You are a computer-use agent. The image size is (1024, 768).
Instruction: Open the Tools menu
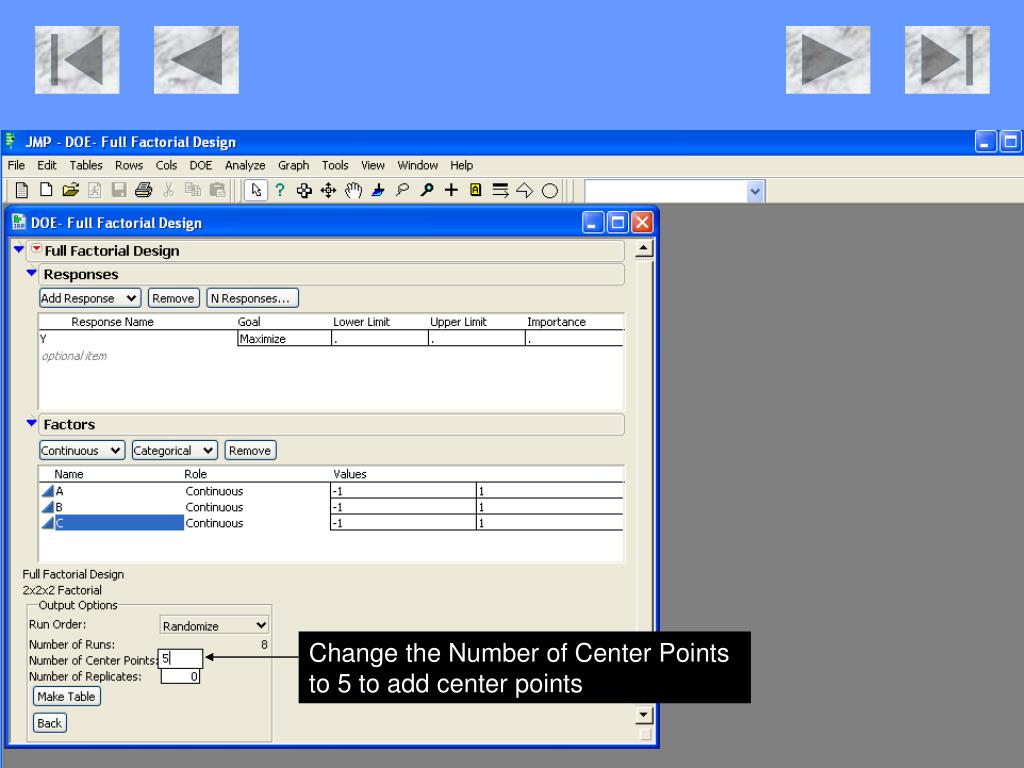335,165
